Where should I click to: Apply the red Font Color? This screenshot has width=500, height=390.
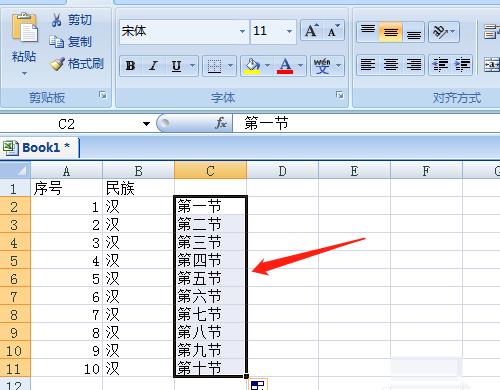coord(285,66)
